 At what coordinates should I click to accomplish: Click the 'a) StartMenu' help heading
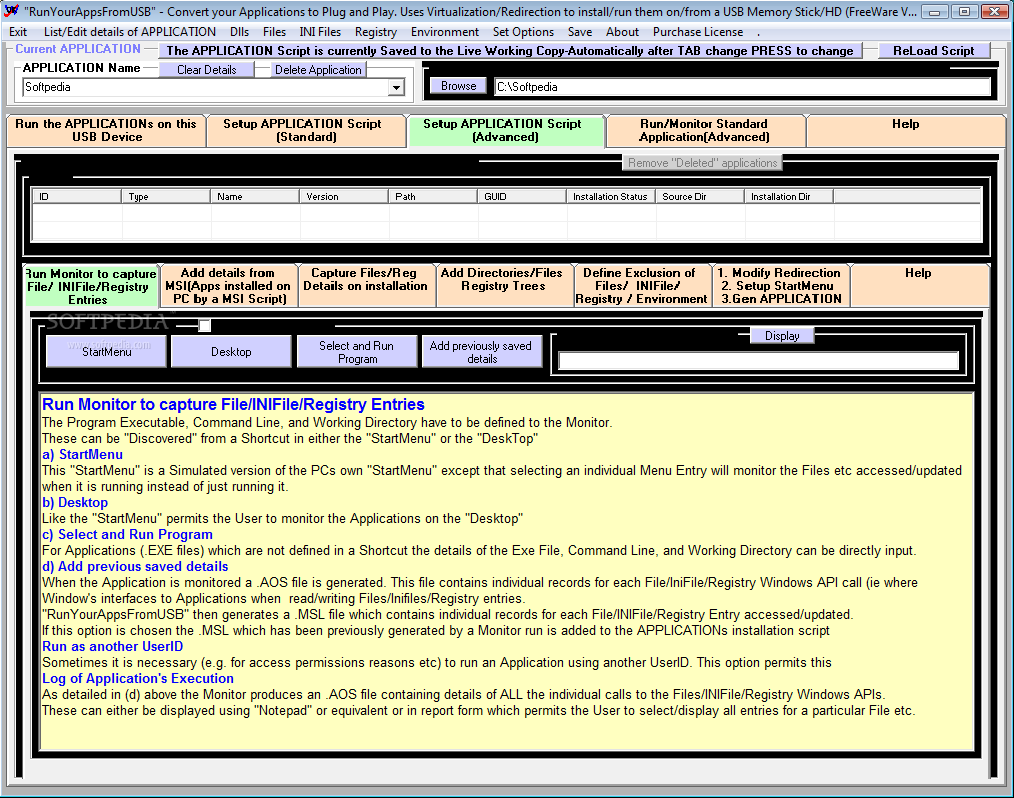[82, 455]
